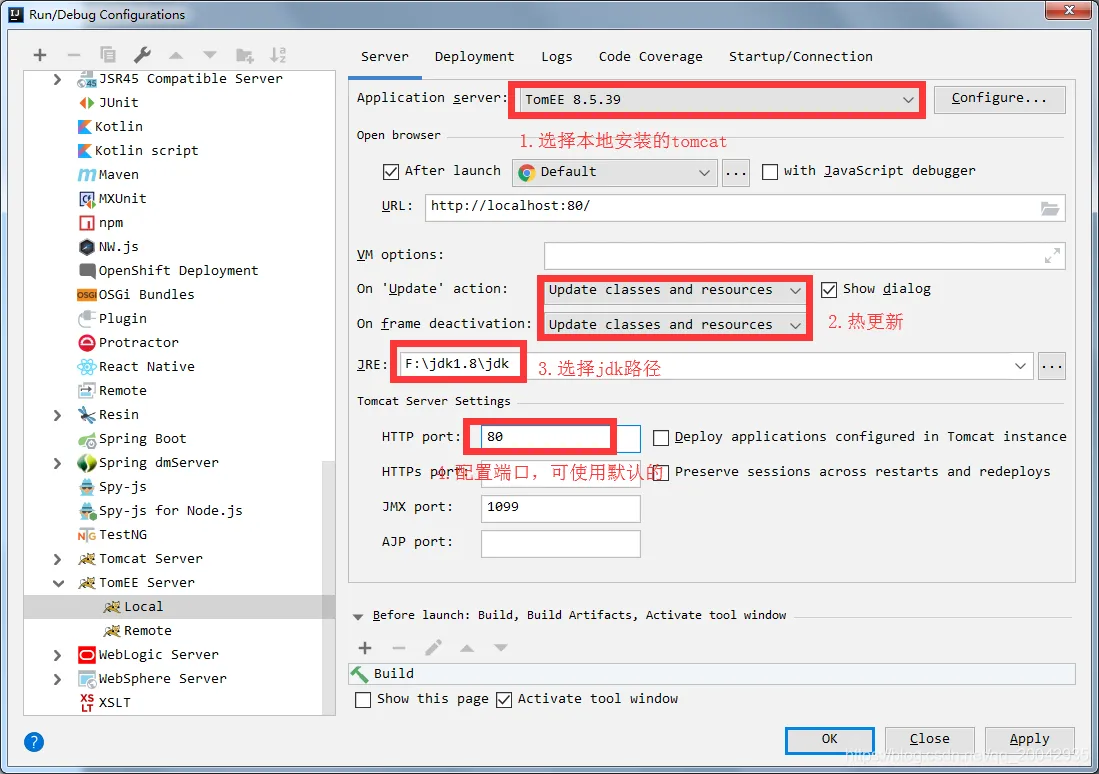Click the Configure... button

tap(999, 99)
